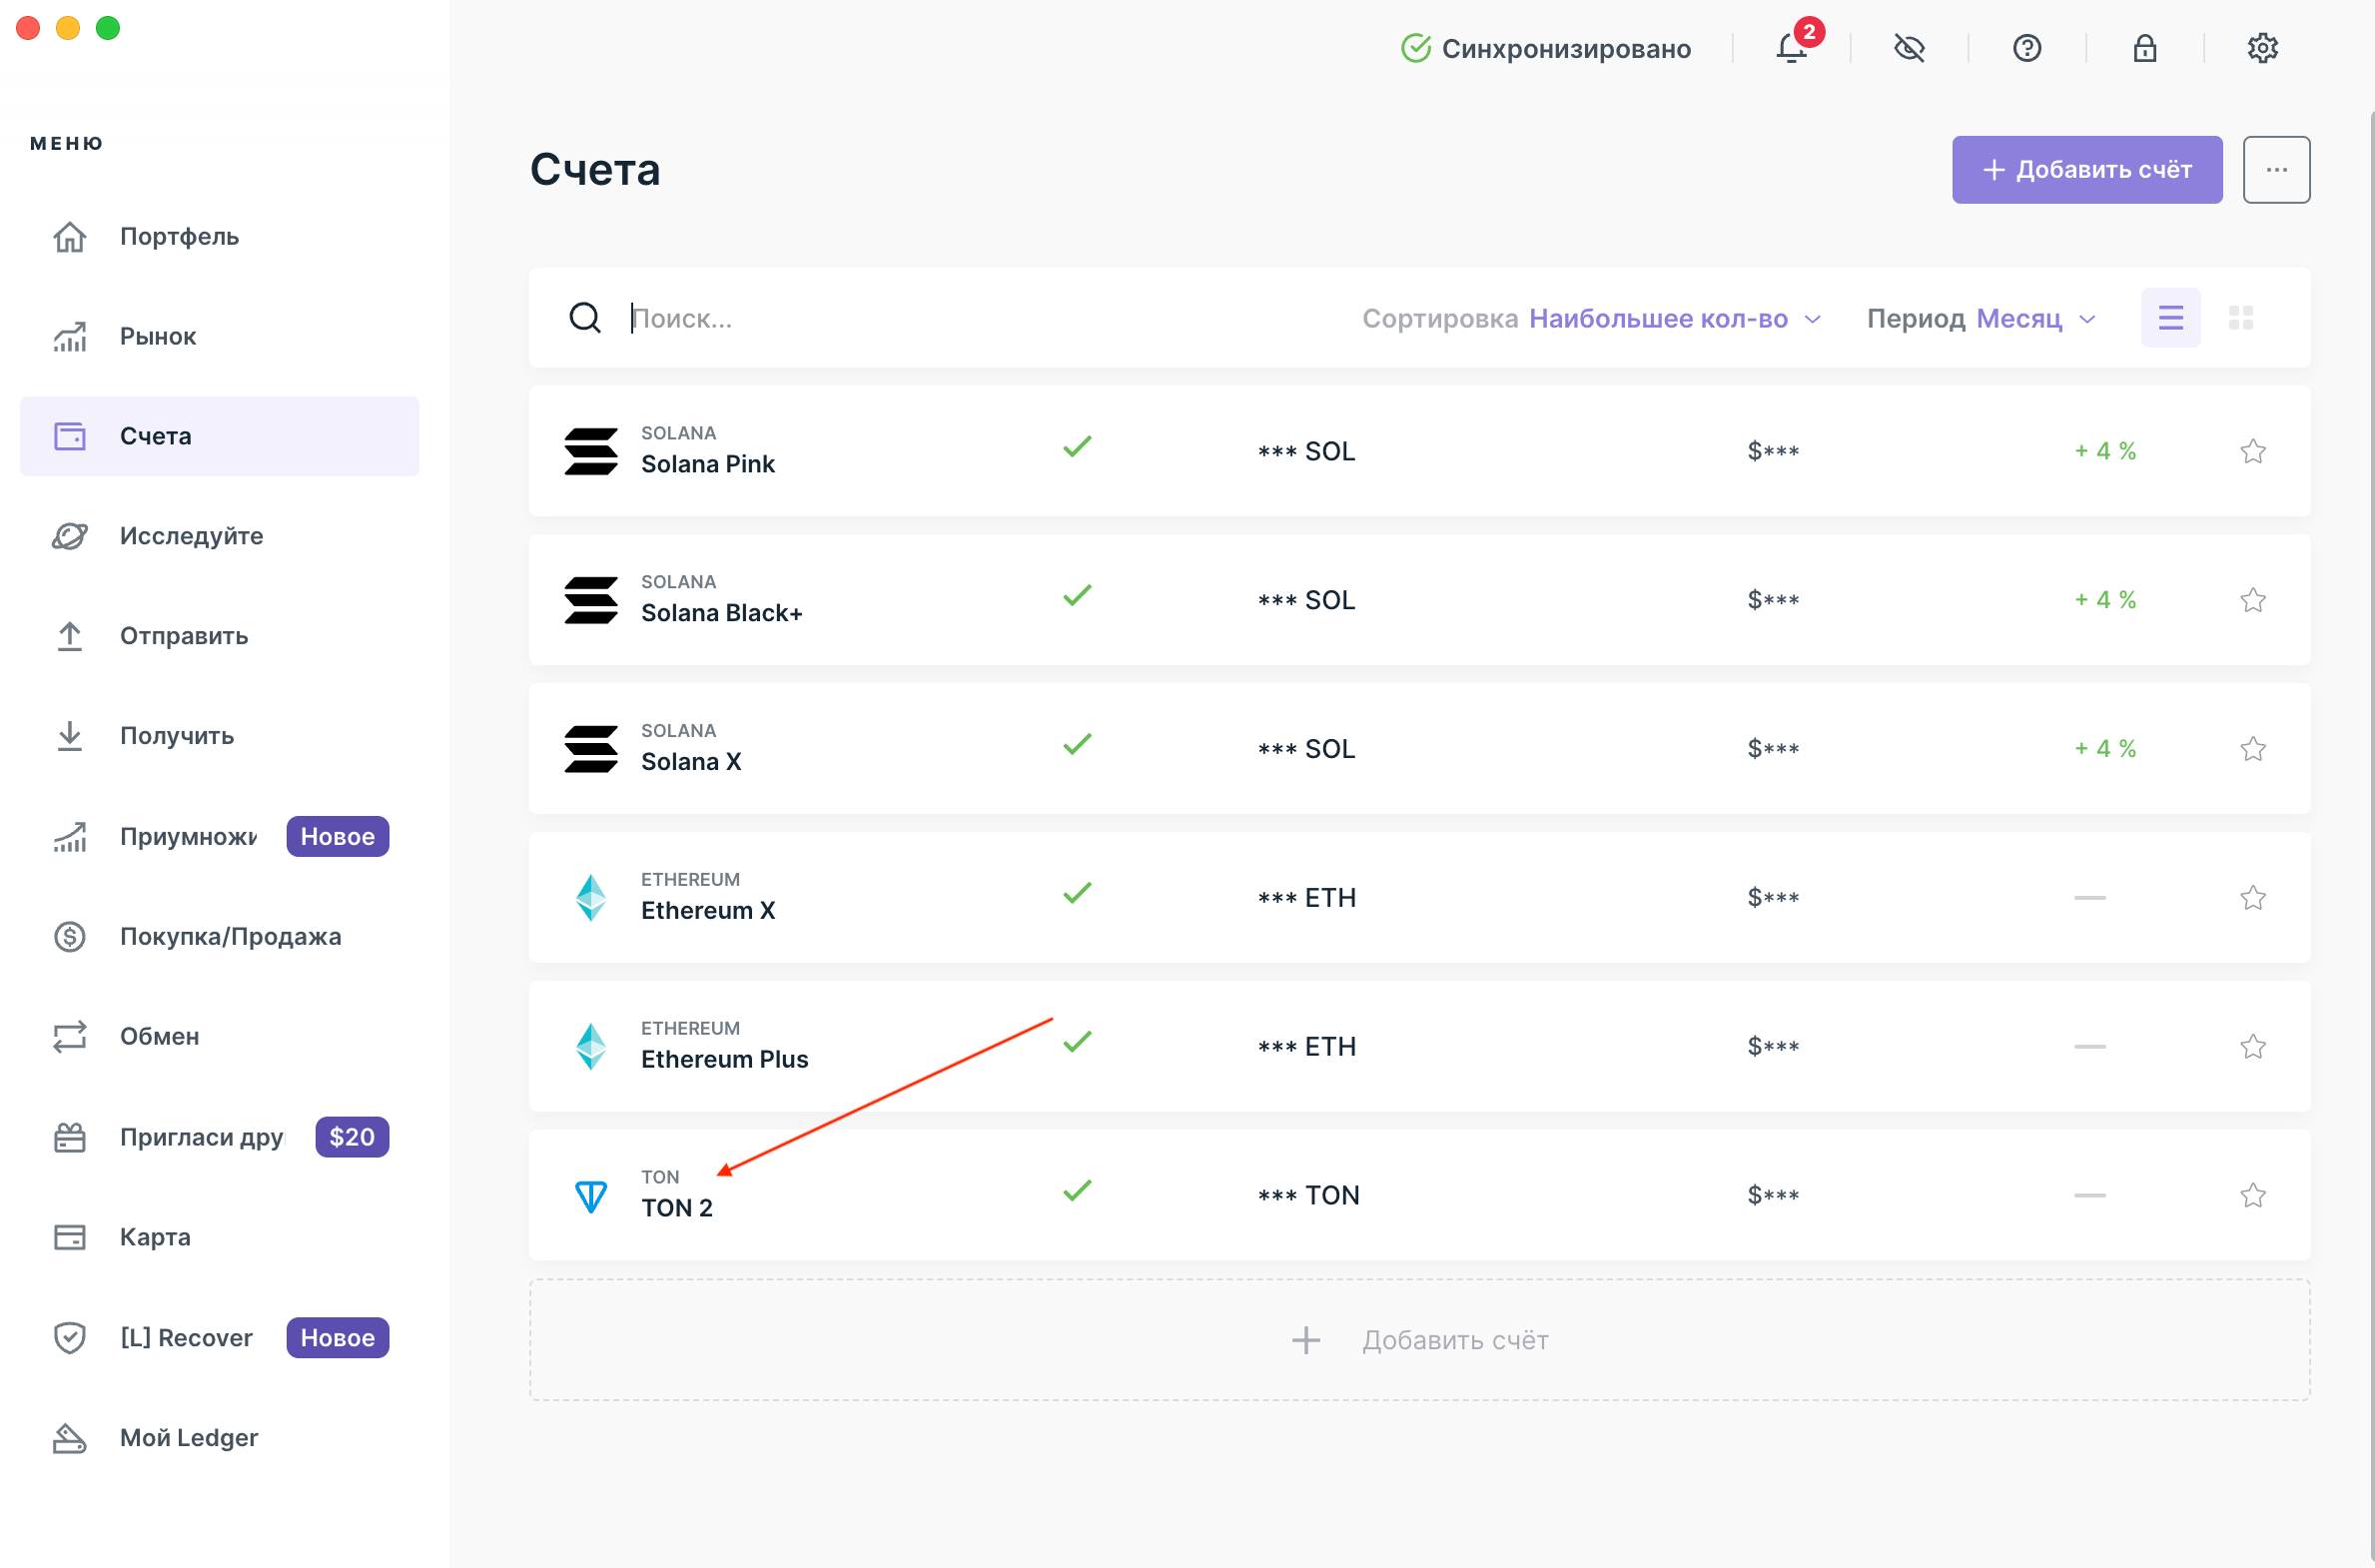Toggle discreet mode eye icon
The width and height of the screenshot is (2375, 1568).
[x=1909, y=48]
